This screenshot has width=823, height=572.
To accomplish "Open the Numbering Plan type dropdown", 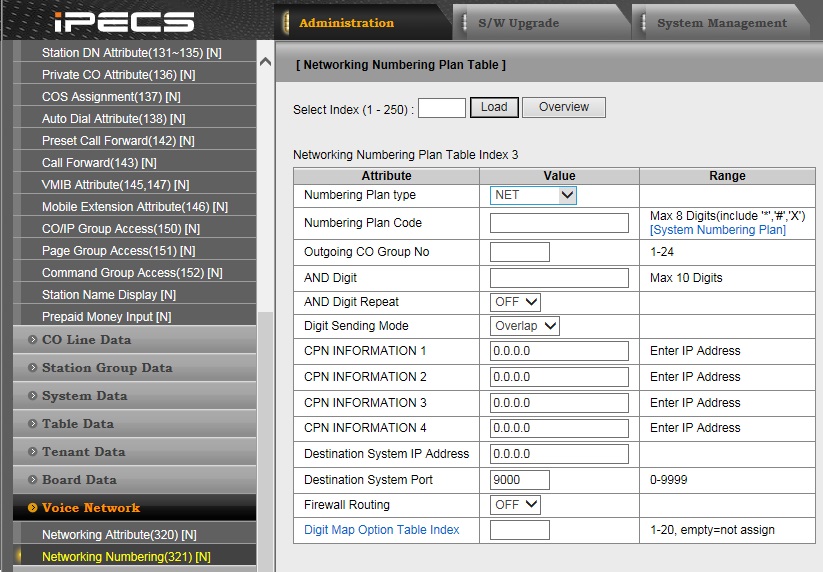I will (533, 195).
